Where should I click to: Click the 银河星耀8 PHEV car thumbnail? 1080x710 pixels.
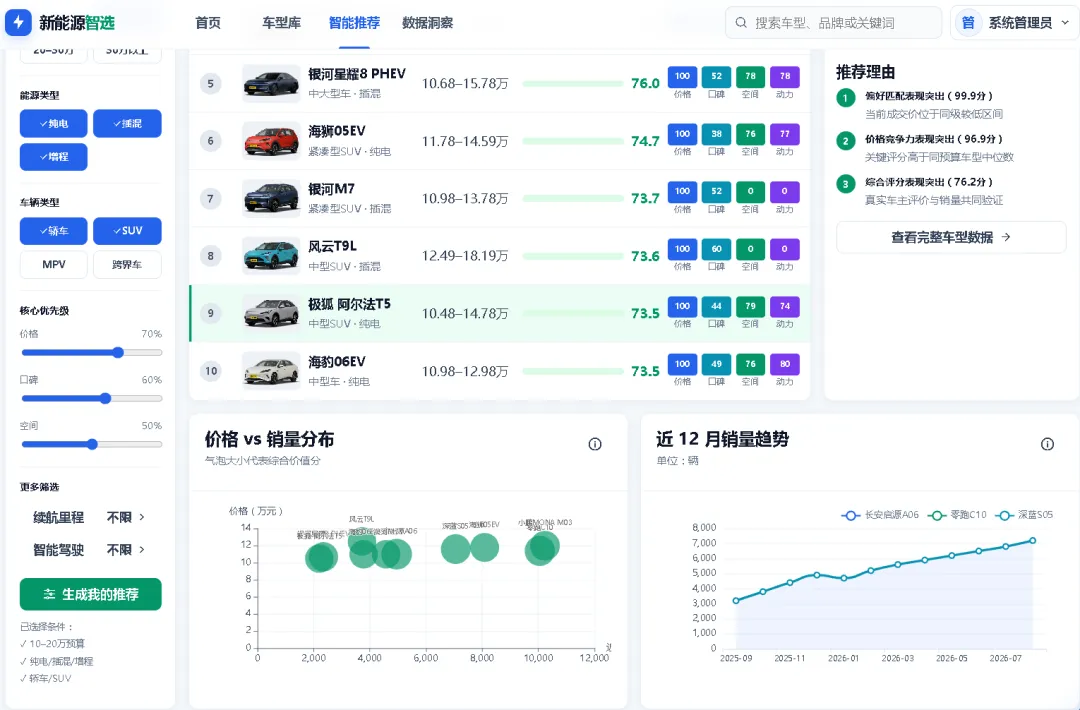[x=271, y=83]
